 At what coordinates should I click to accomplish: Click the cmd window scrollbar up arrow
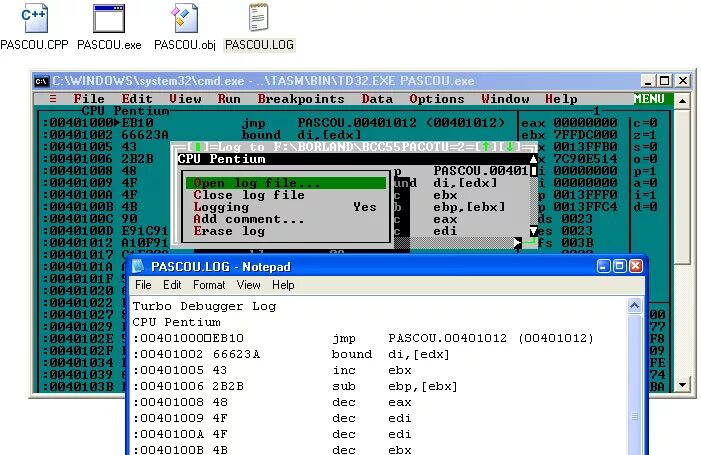pyautogui.click(x=682, y=101)
